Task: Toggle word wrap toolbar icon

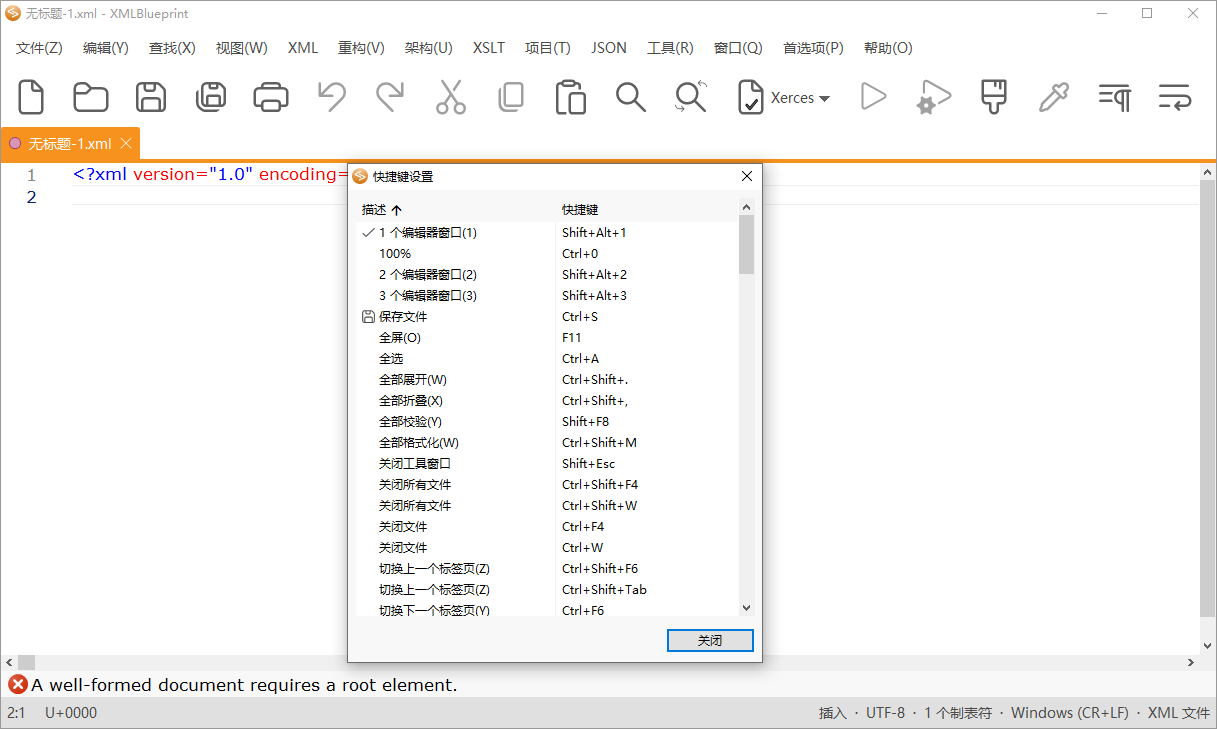Action: click(x=1175, y=97)
